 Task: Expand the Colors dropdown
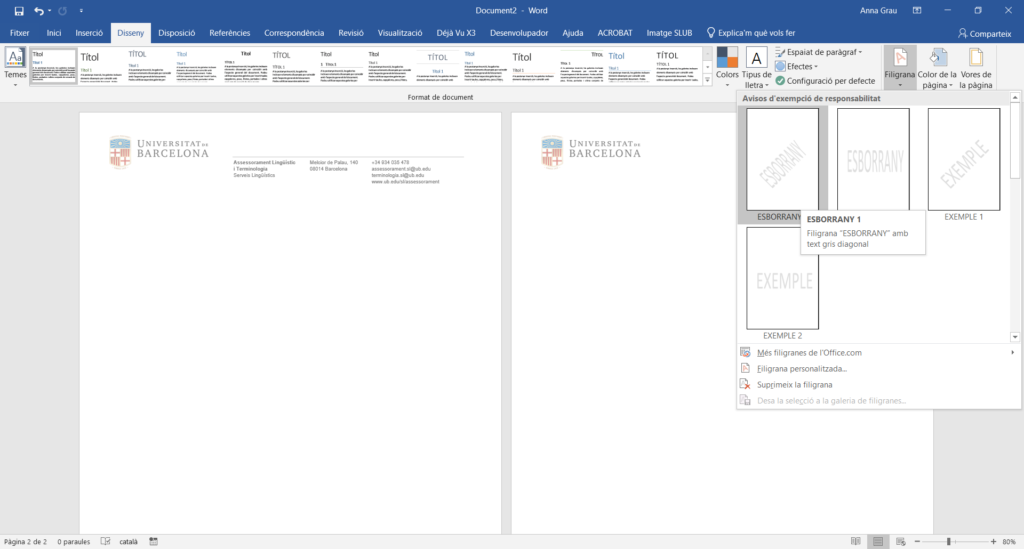(x=727, y=66)
